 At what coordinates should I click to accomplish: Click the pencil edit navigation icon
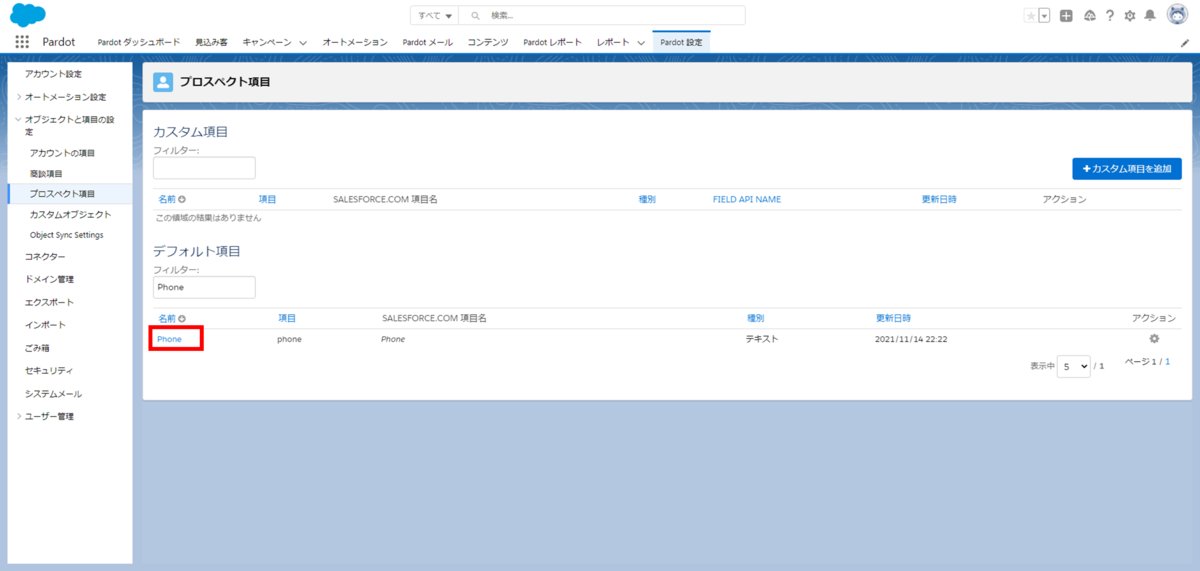[1185, 43]
